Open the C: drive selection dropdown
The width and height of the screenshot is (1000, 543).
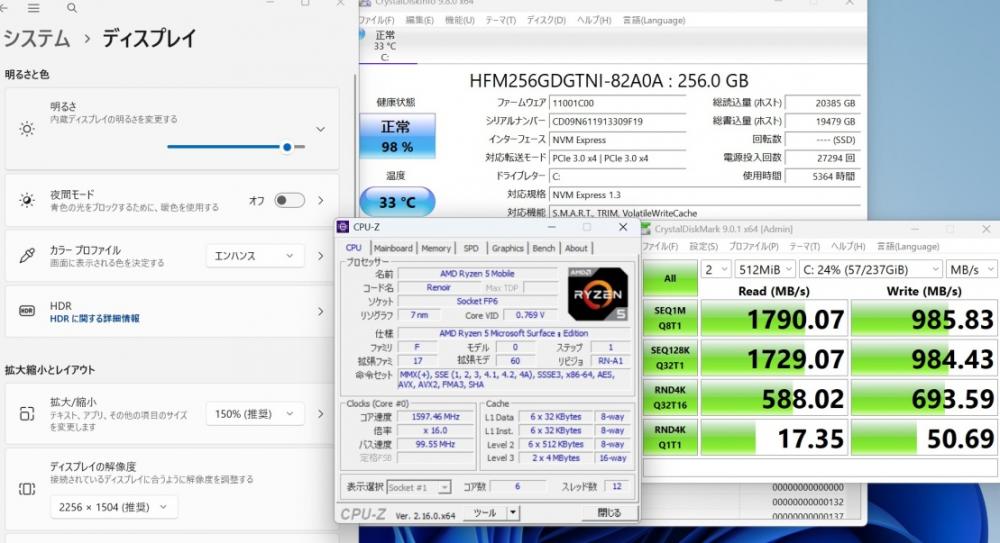[871, 270]
